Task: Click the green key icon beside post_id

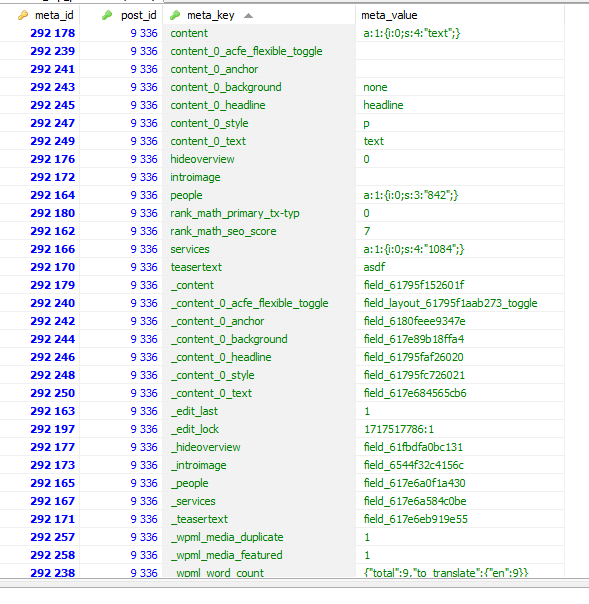Action: click(x=107, y=15)
